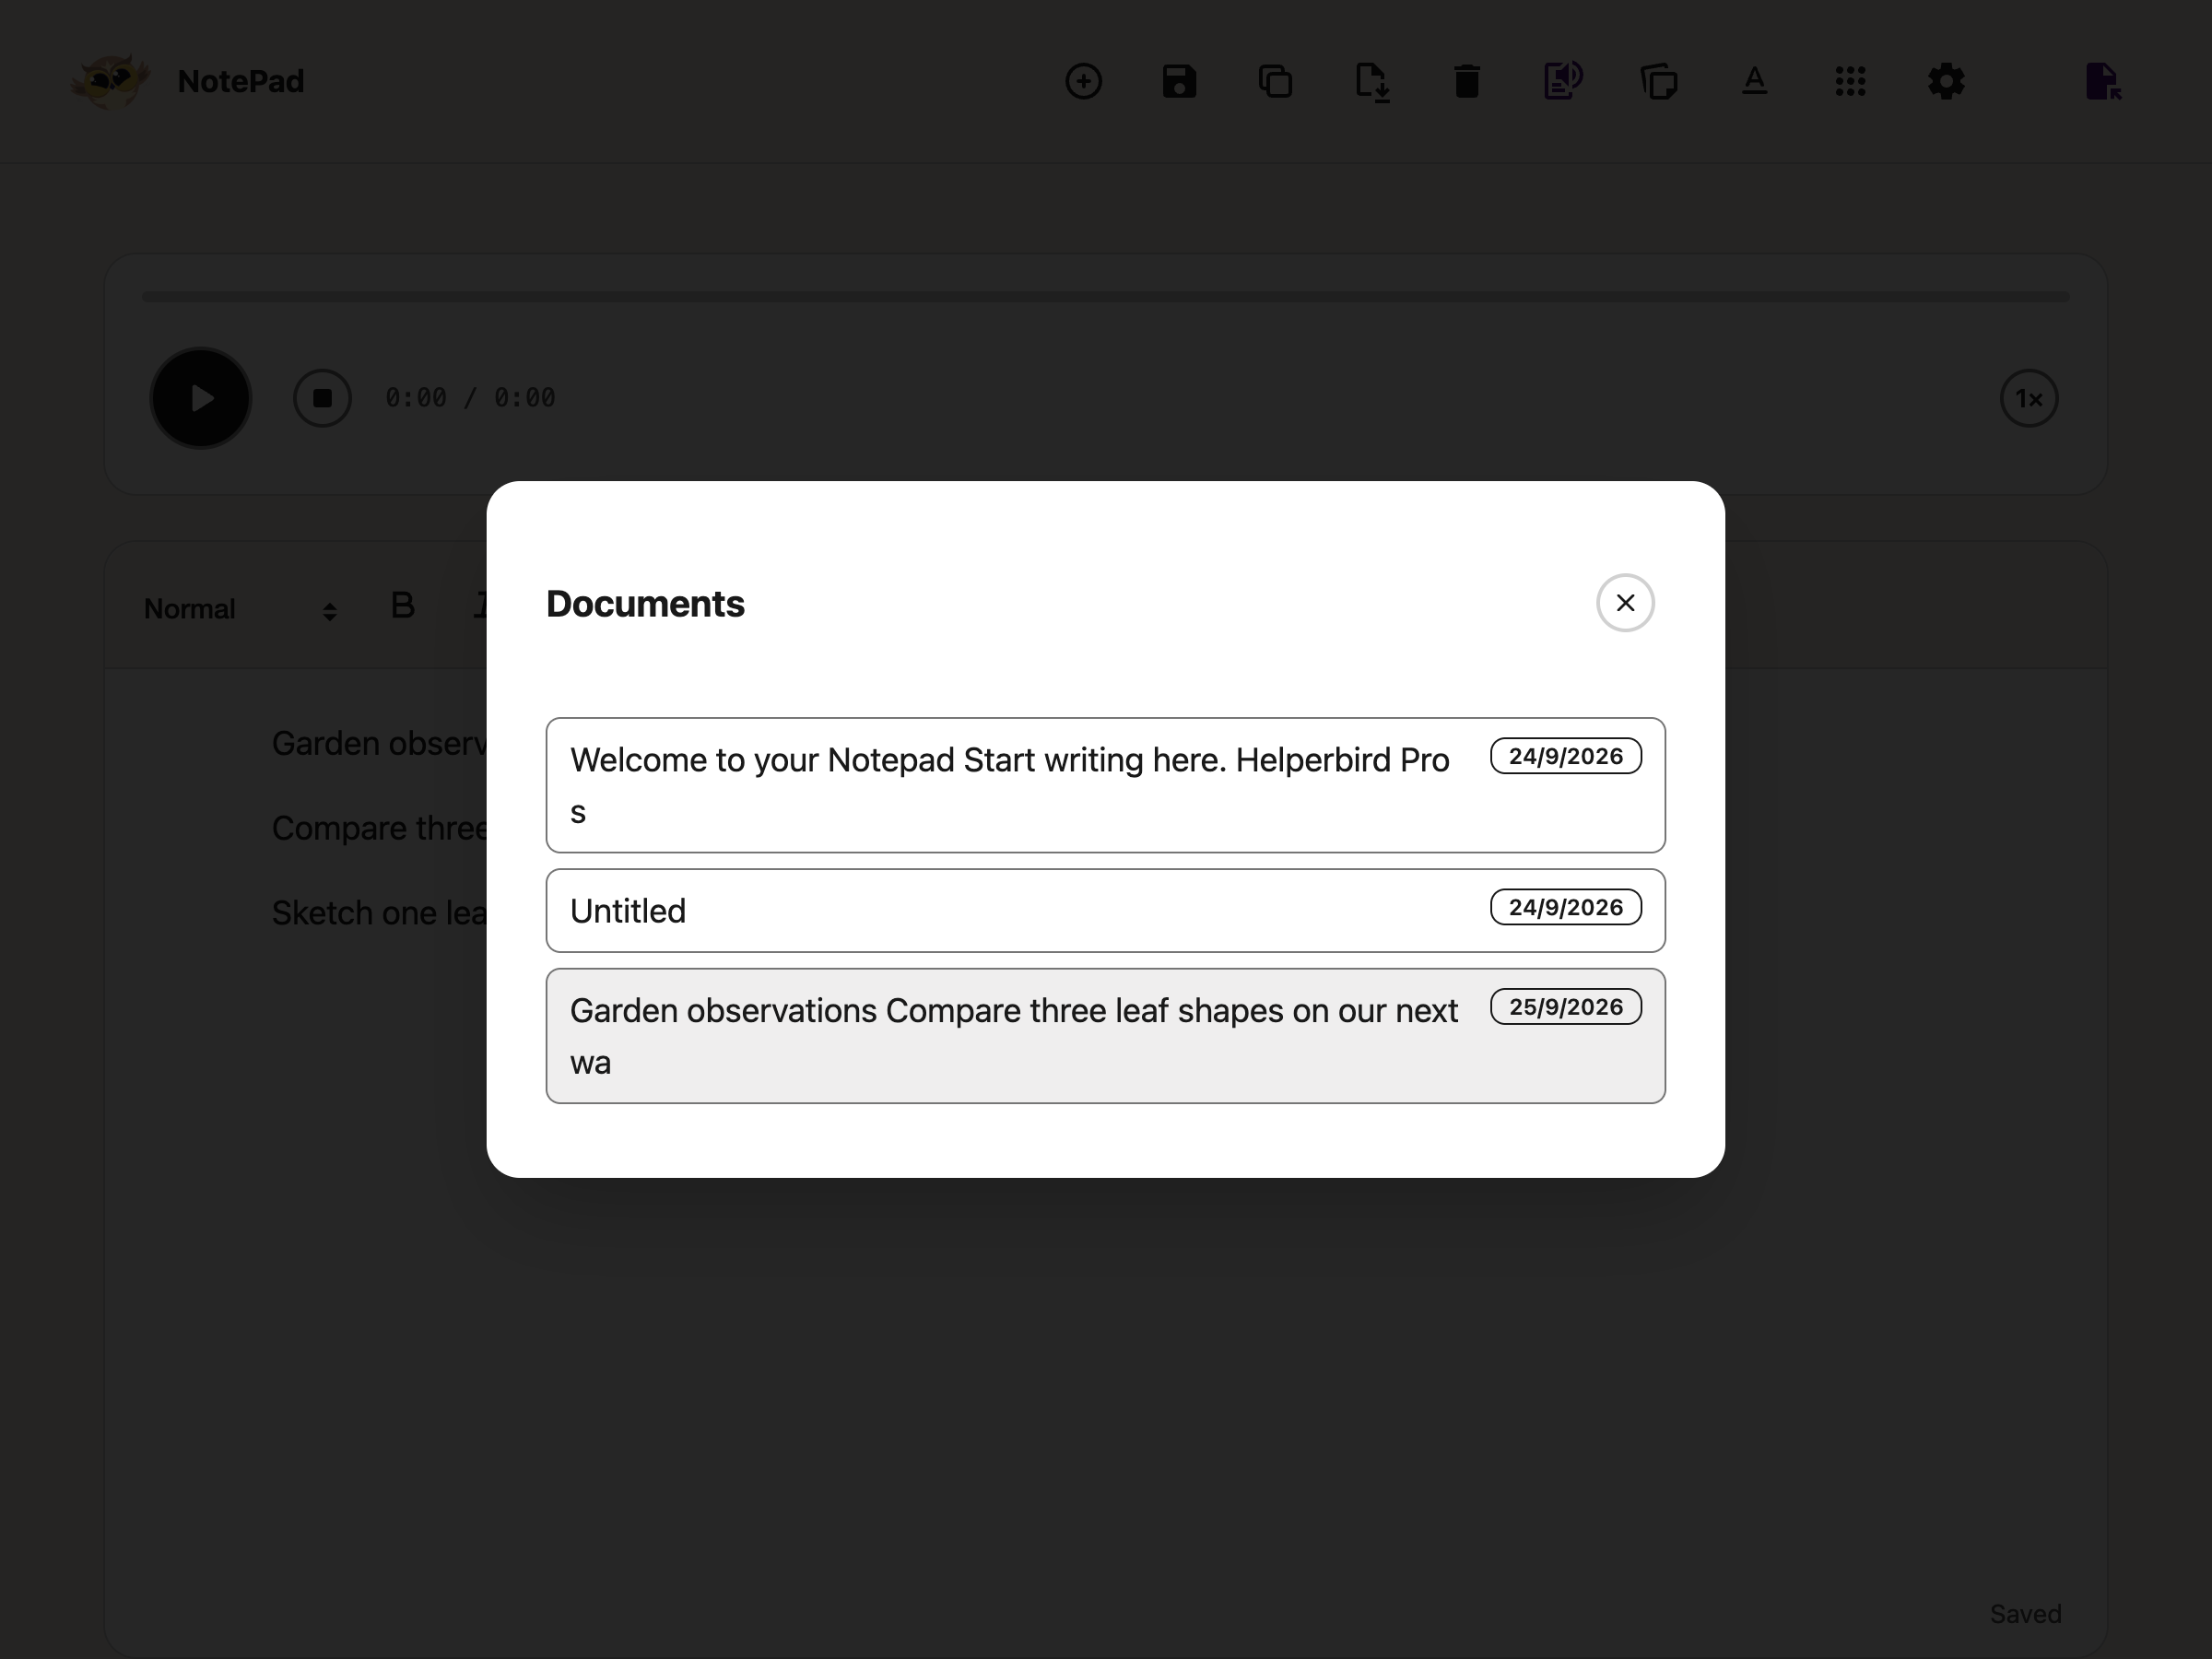The width and height of the screenshot is (2212, 1659).
Task: Click the purple document icon at top right
Action: point(2103,81)
